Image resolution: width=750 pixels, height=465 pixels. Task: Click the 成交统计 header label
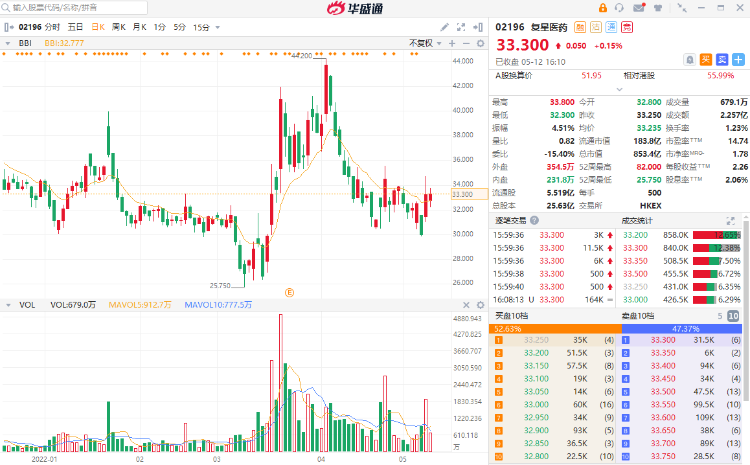pos(637,221)
